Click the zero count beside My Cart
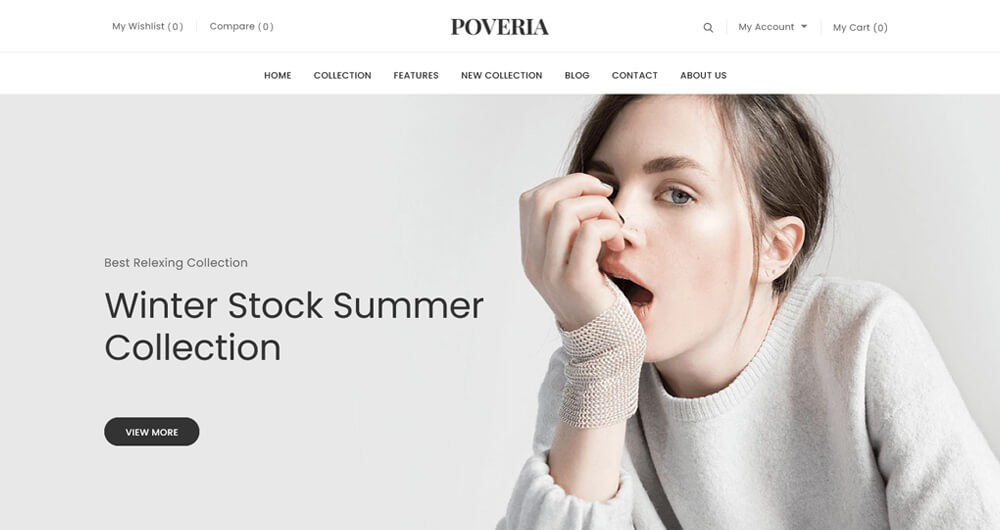The width and height of the screenshot is (1000, 530). [x=880, y=27]
